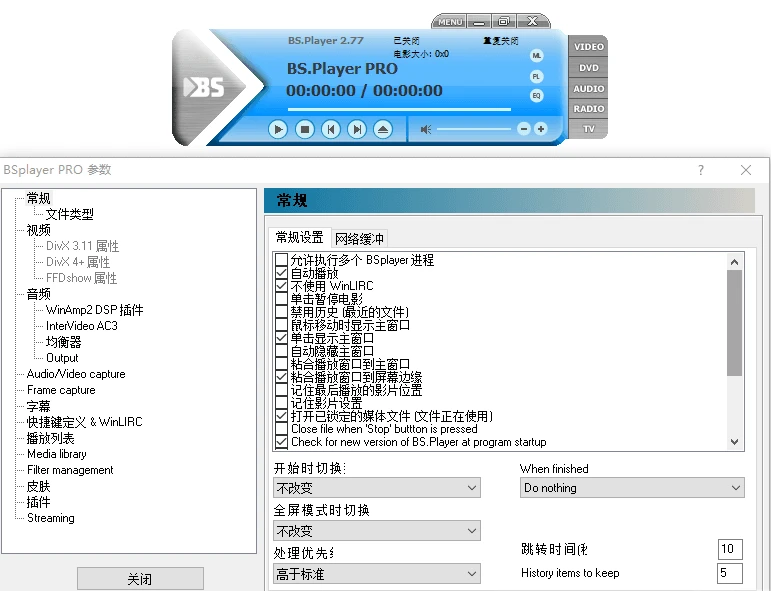Screen dimensions: 771x591
Task: Increase volume with the plus button
Action: coord(540,129)
